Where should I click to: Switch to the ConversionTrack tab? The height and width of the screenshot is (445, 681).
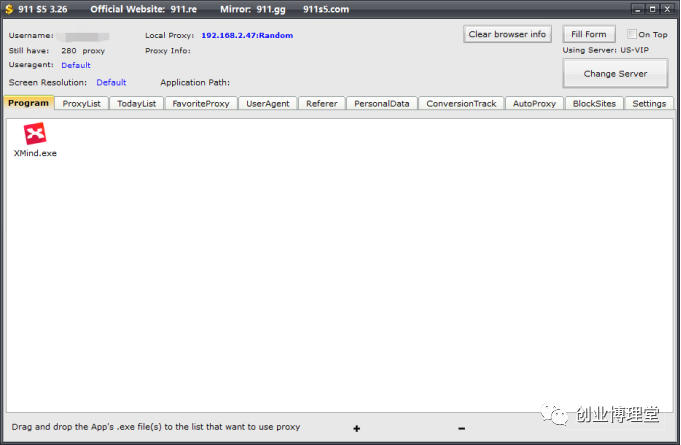click(461, 104)
